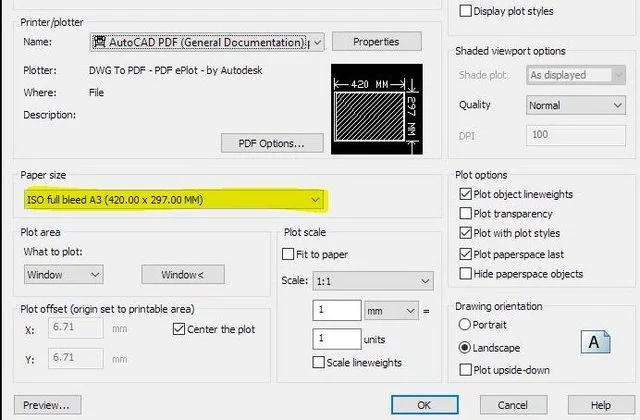Uncheck Center the plot

tap(179, 329)
